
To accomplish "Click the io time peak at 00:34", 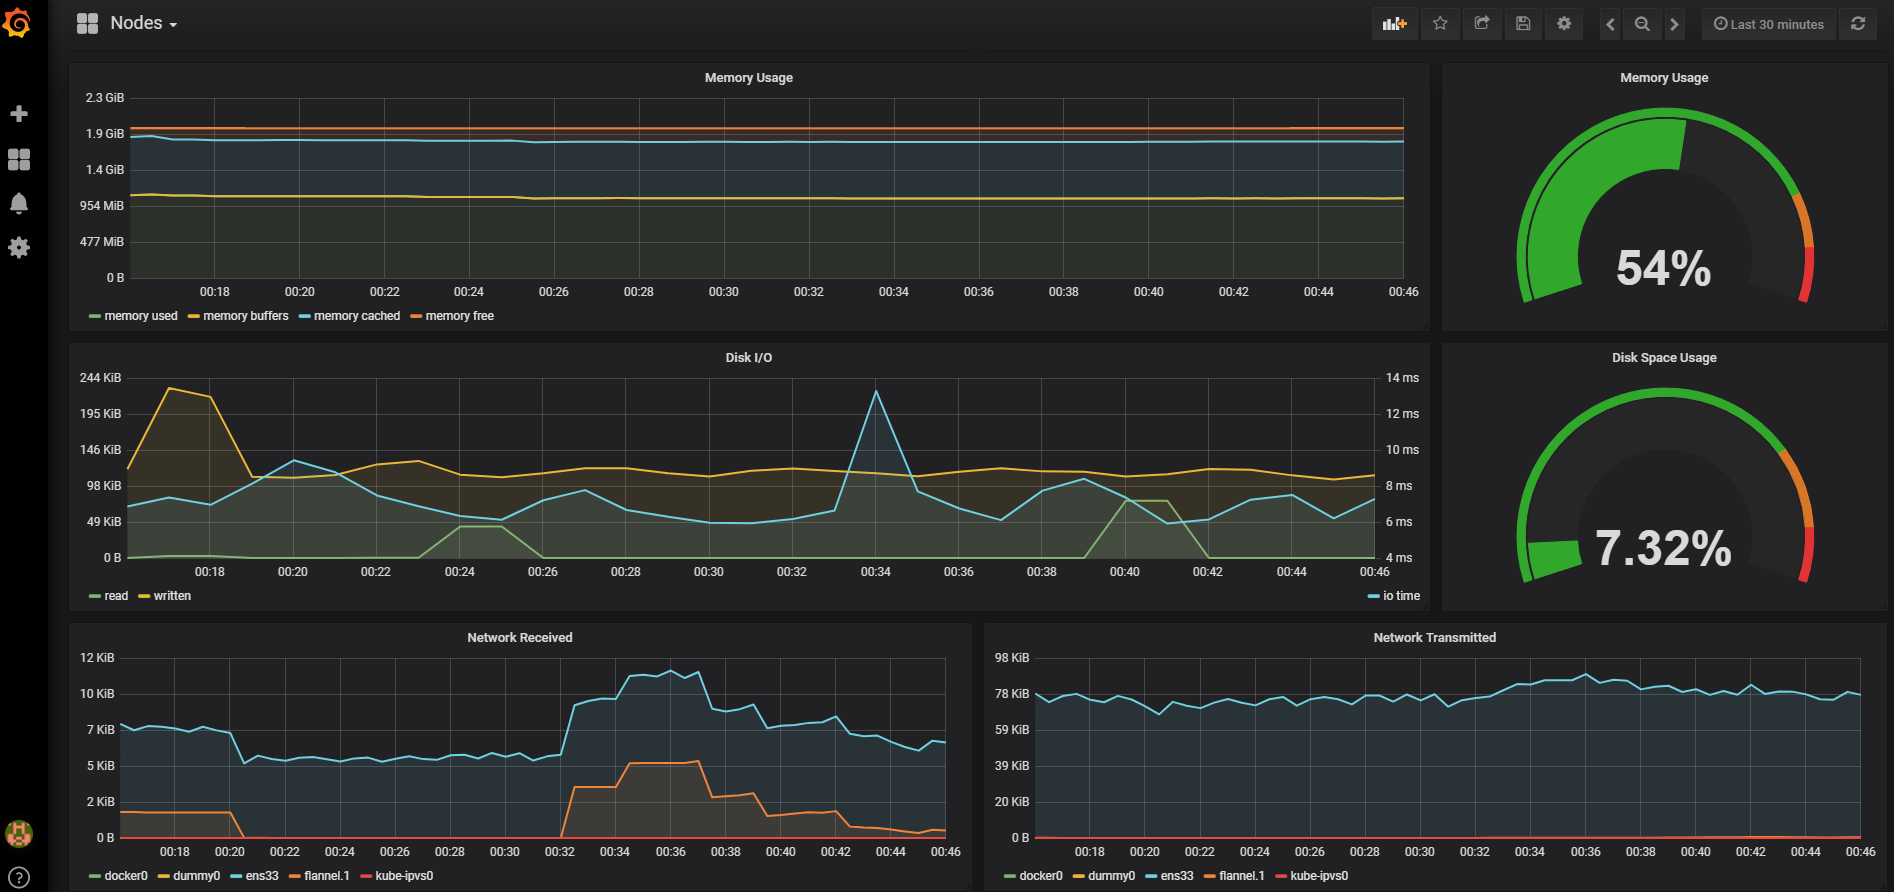I will point(876,391).
